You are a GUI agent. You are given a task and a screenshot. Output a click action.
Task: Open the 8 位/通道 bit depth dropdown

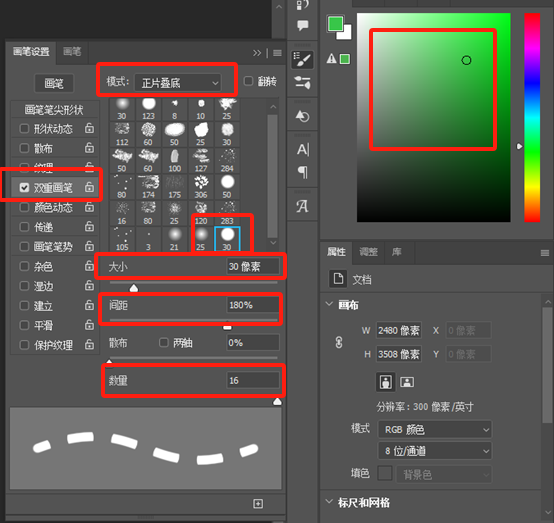435,451
